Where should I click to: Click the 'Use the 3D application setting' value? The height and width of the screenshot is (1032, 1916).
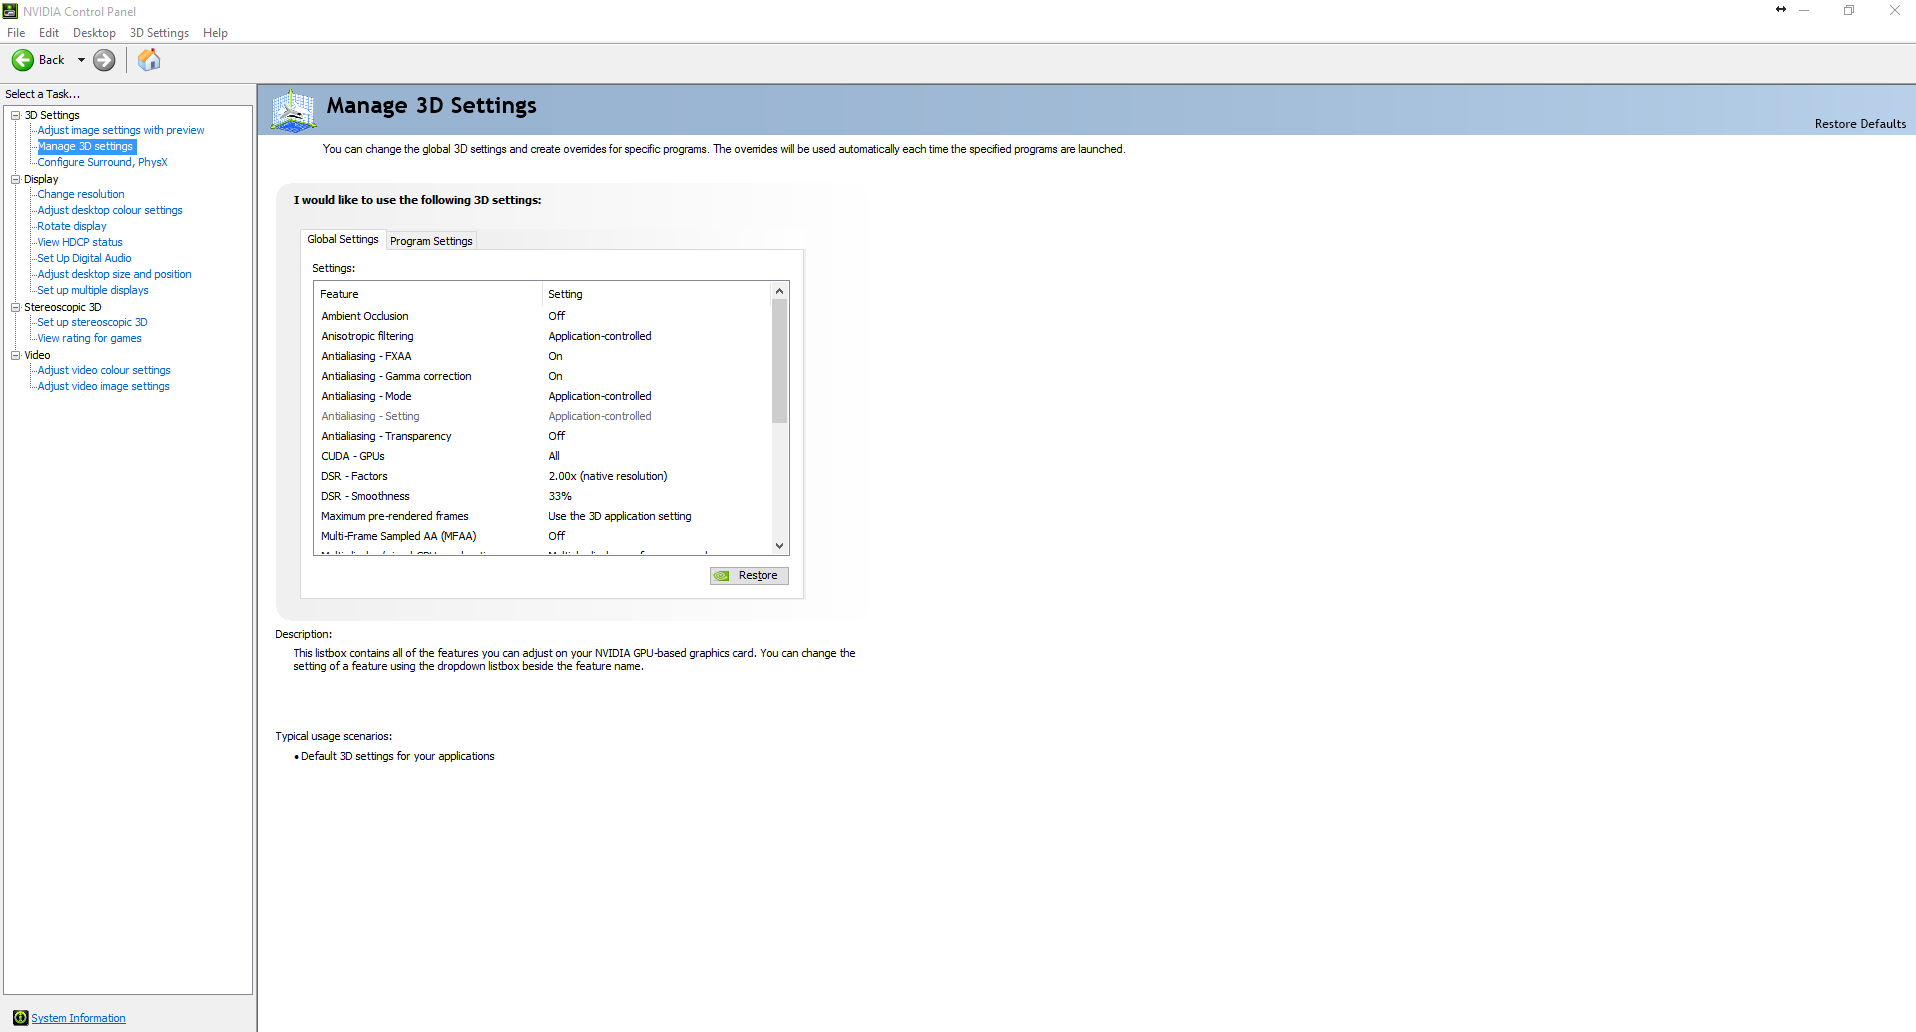click(x=619, y=516)
